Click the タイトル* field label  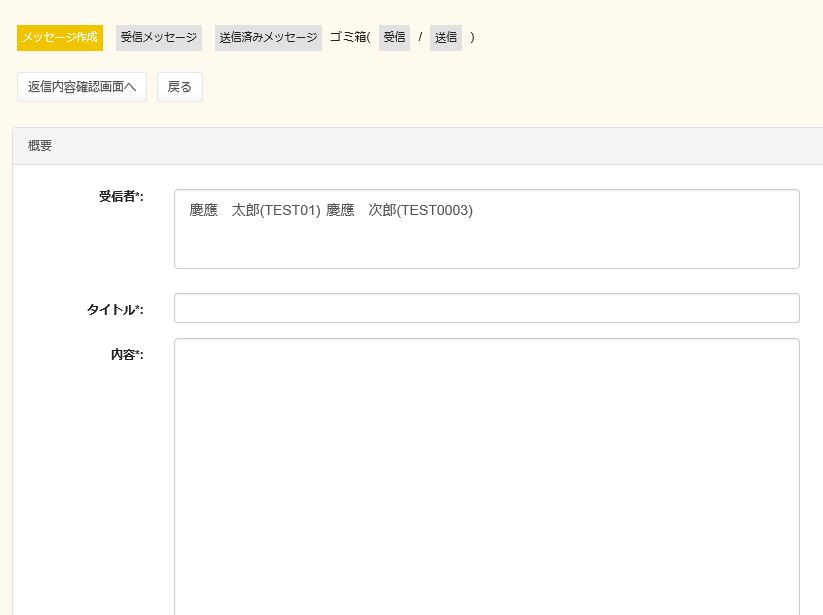pyautogui.click(x=115, y=310)
